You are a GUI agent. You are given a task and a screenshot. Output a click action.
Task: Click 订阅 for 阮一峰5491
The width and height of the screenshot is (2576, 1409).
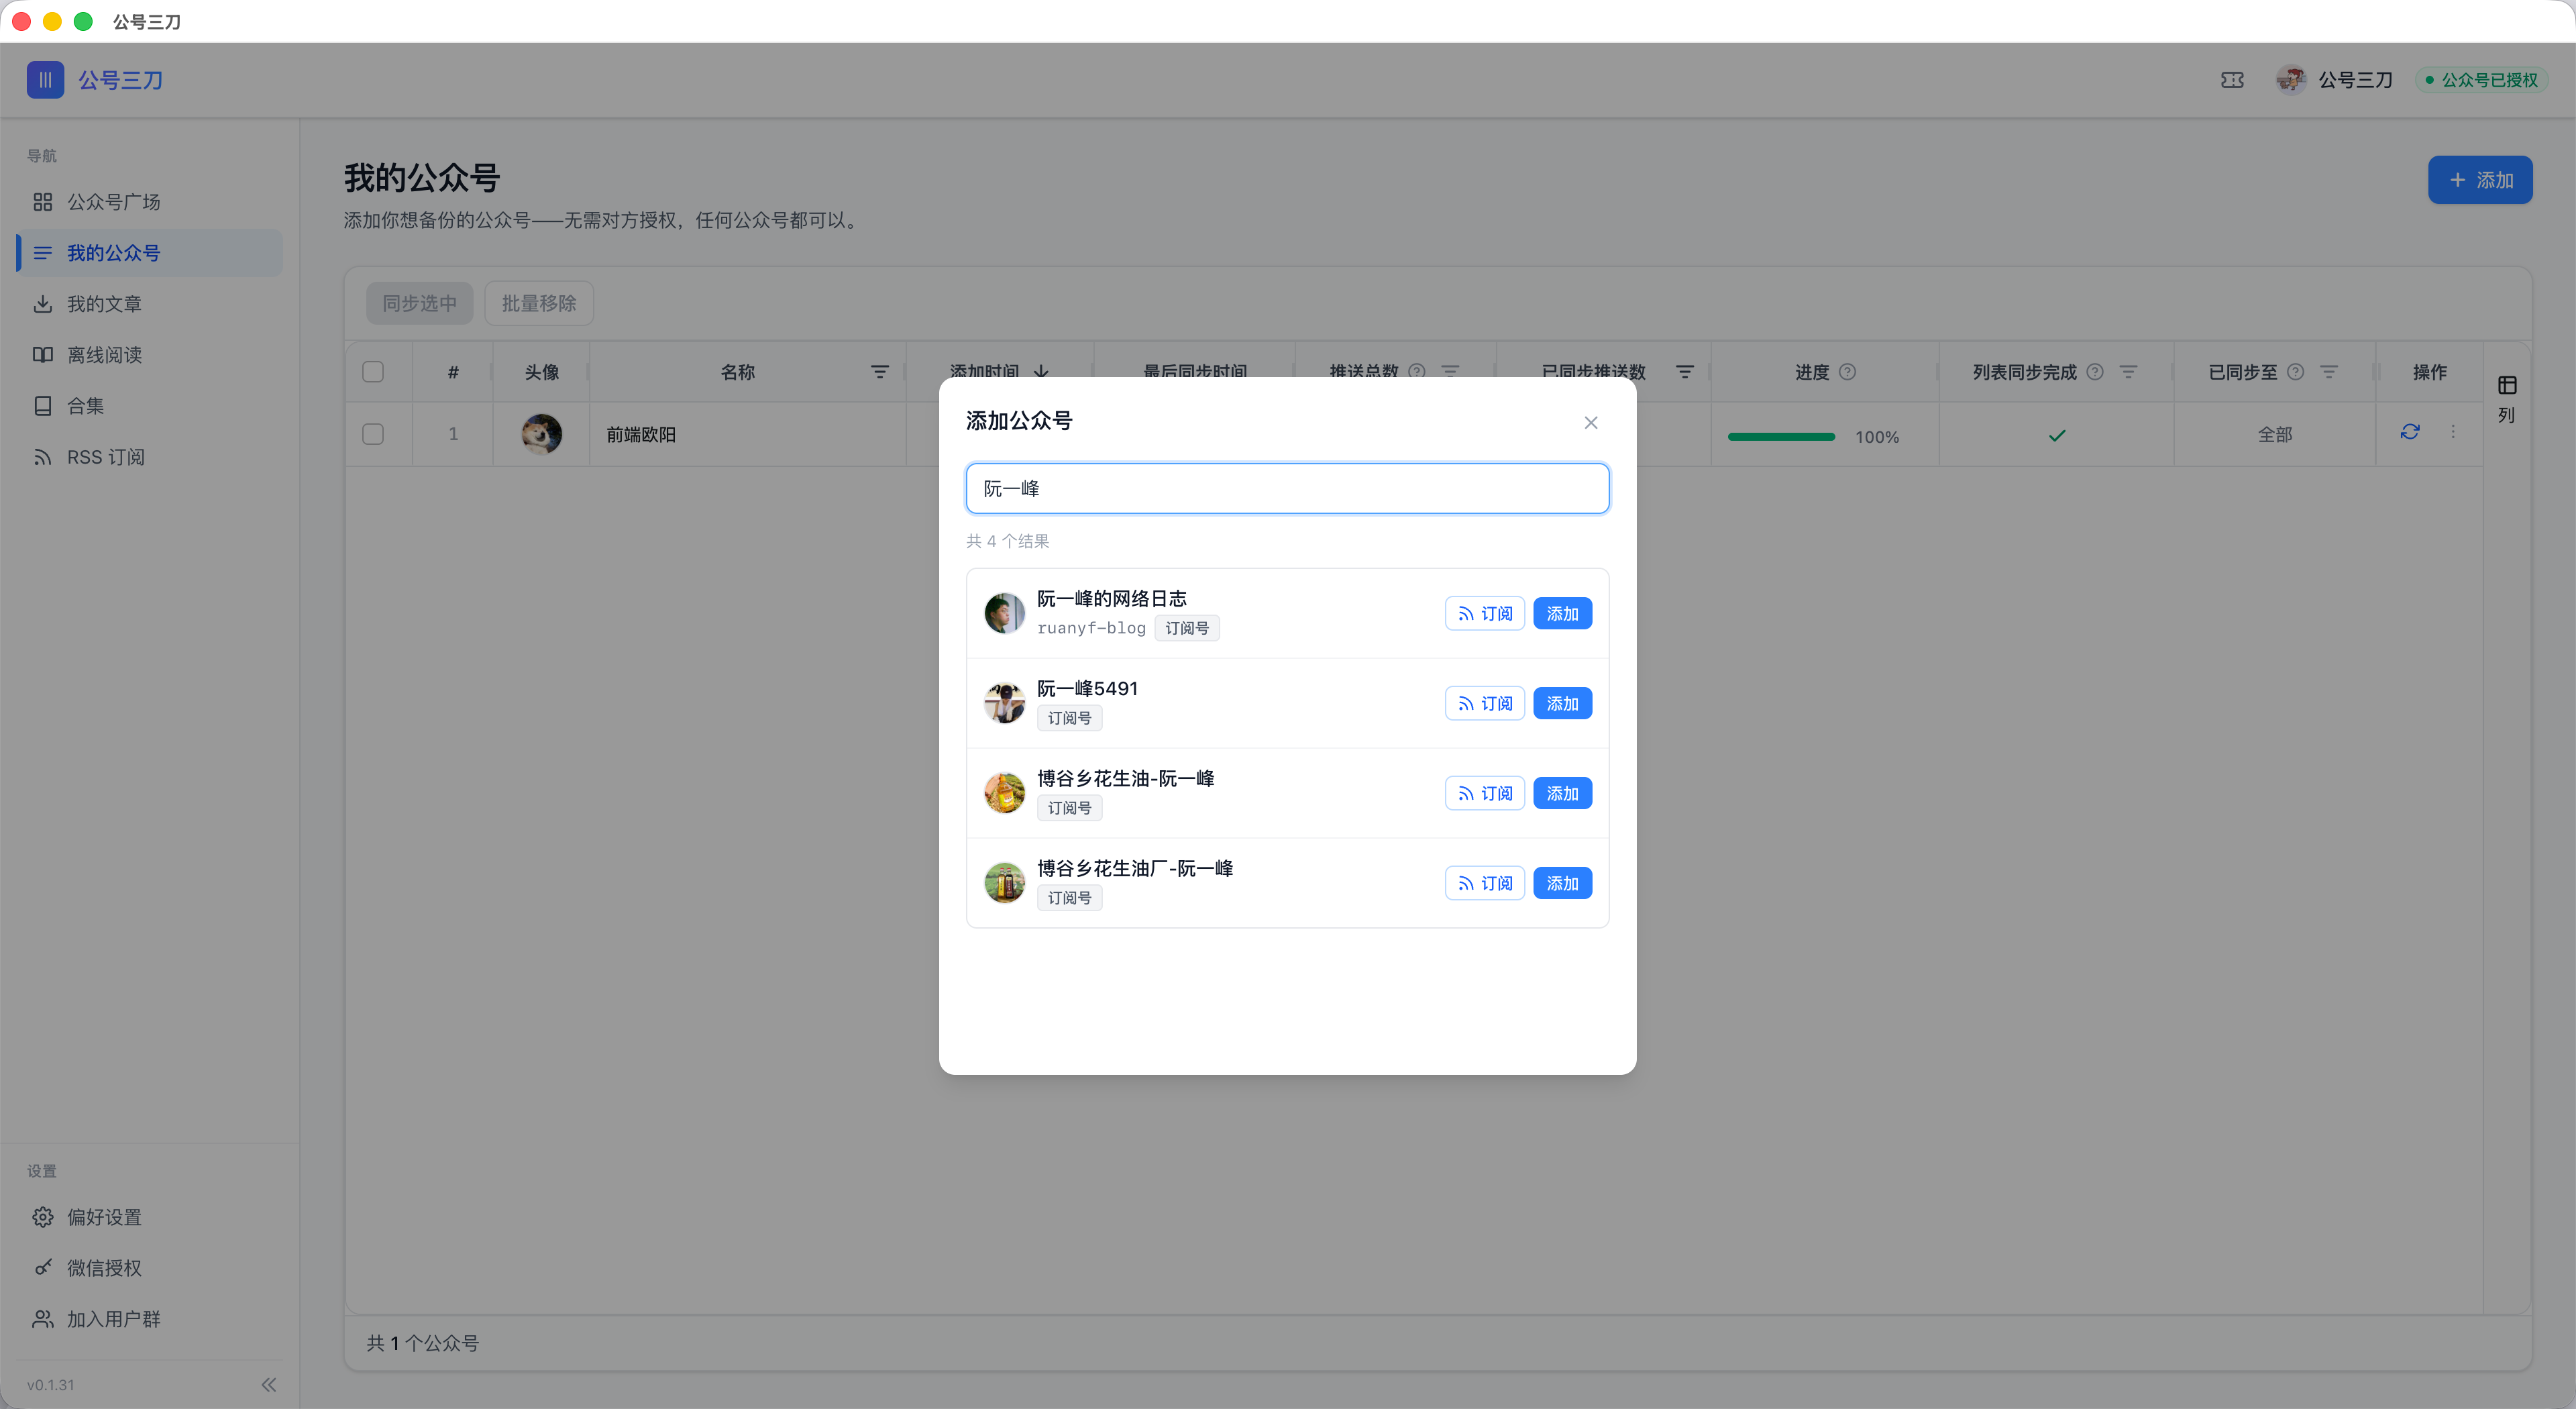(x=1485, y=704)
